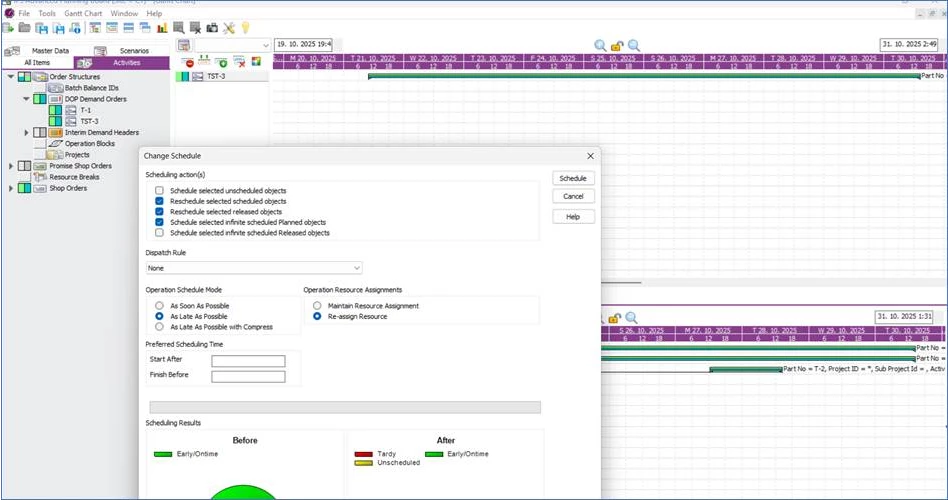Choose Maintain Resource Assignment option
This screenshot has height=501, width=948.
(x=317, y=306)
